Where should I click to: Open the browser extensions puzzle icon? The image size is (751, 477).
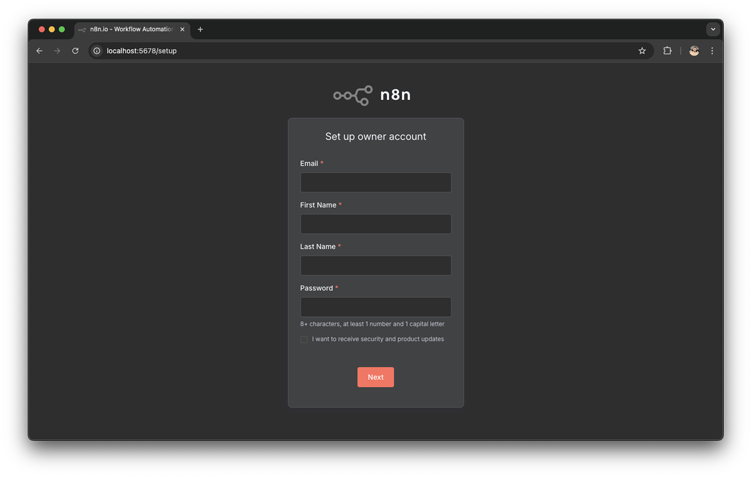point(667,51)
